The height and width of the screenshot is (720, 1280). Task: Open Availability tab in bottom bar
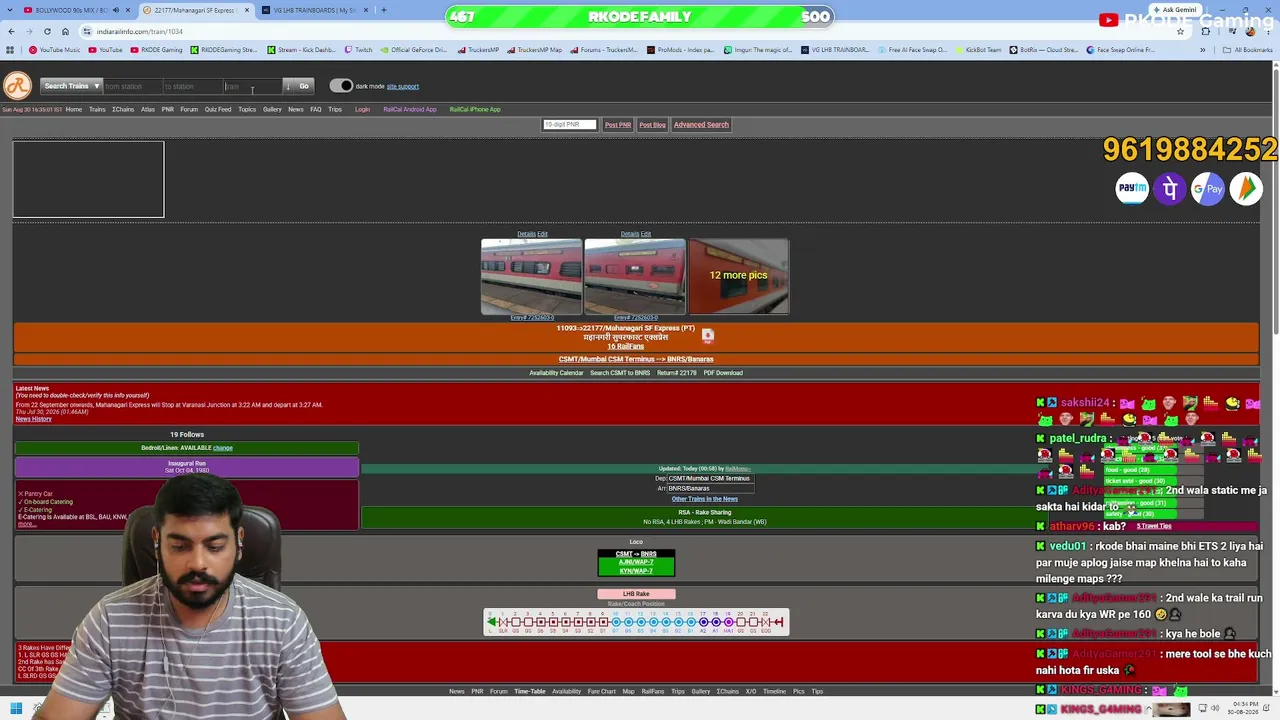point(566,691)
